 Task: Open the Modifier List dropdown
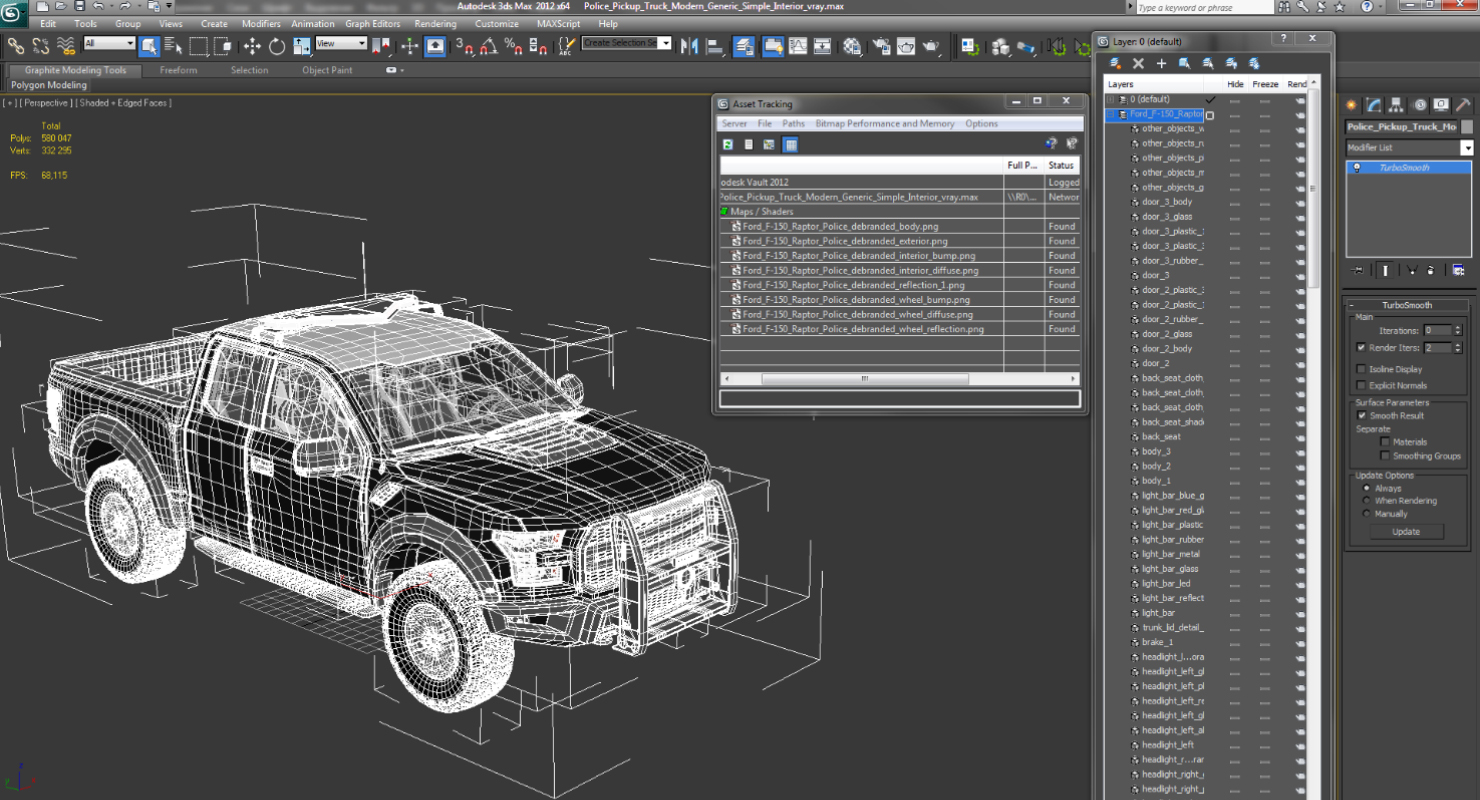tap(1467, 148)
